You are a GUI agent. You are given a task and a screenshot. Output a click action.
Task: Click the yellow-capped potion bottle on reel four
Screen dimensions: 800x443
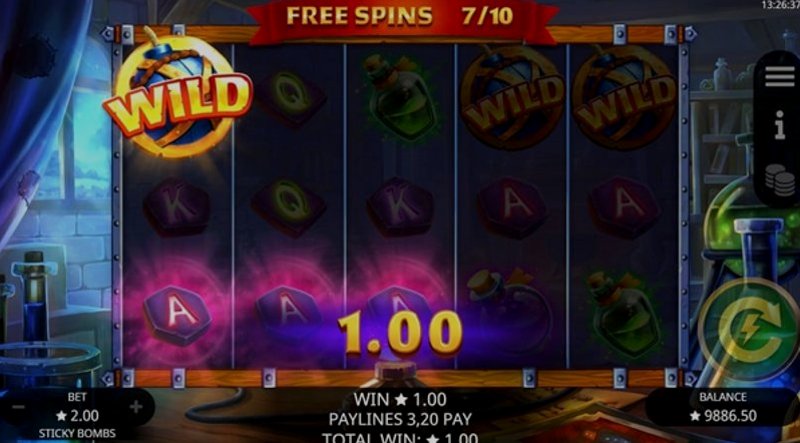click(508, 312)
